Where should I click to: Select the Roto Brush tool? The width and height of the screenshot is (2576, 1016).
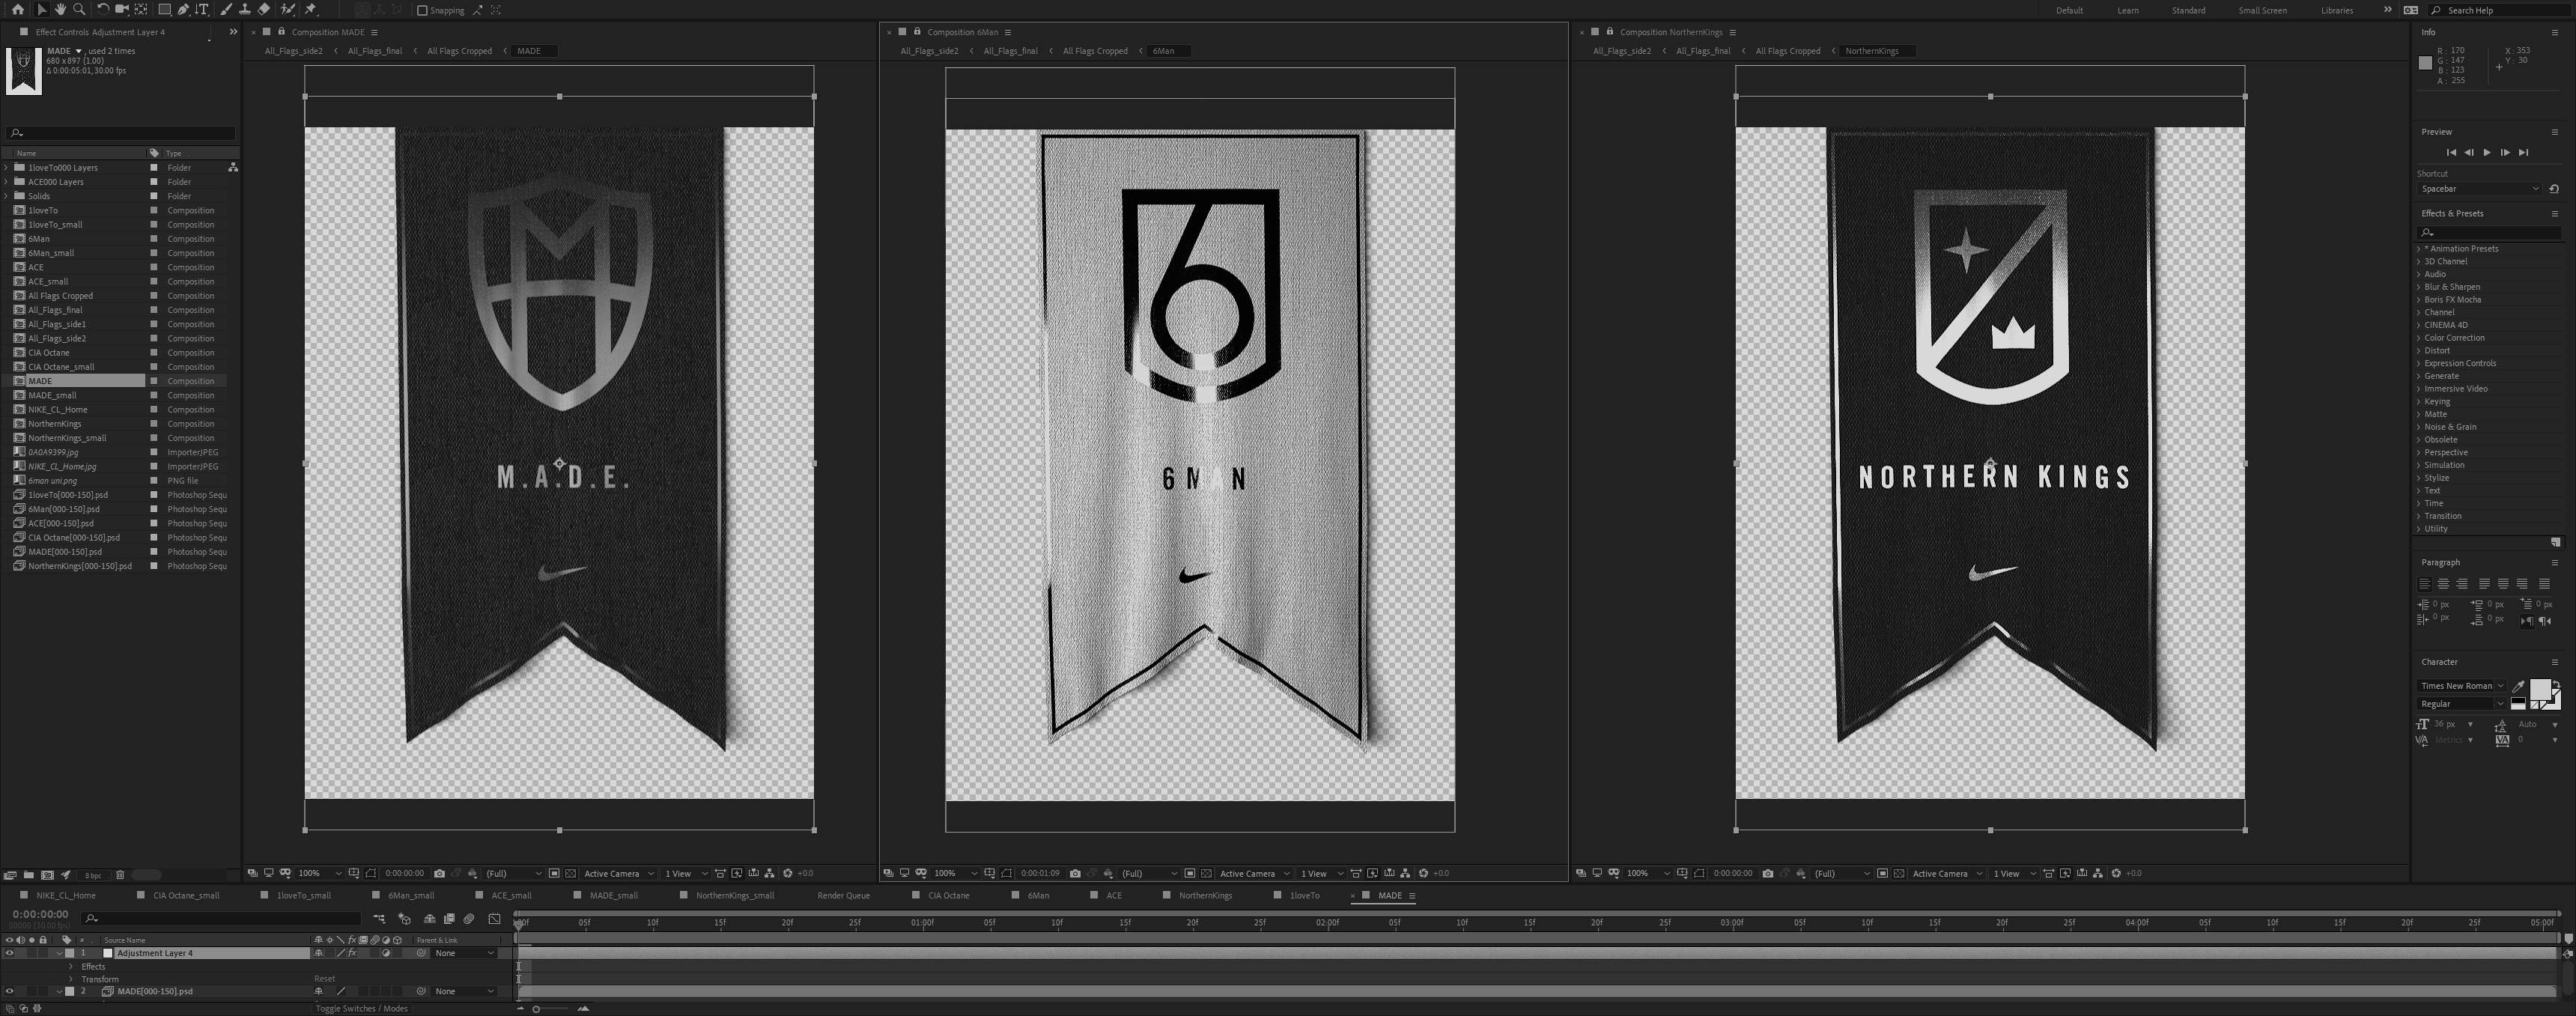tap(288, 9)
